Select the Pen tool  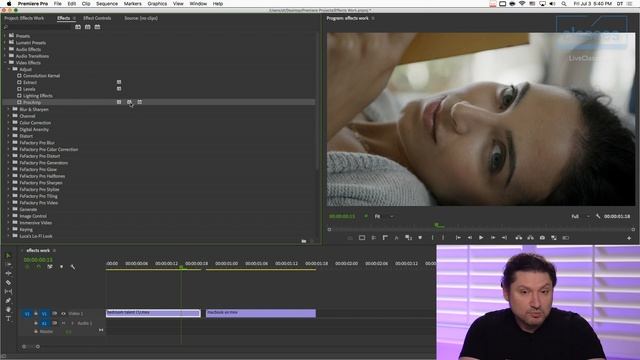(8, 300)
